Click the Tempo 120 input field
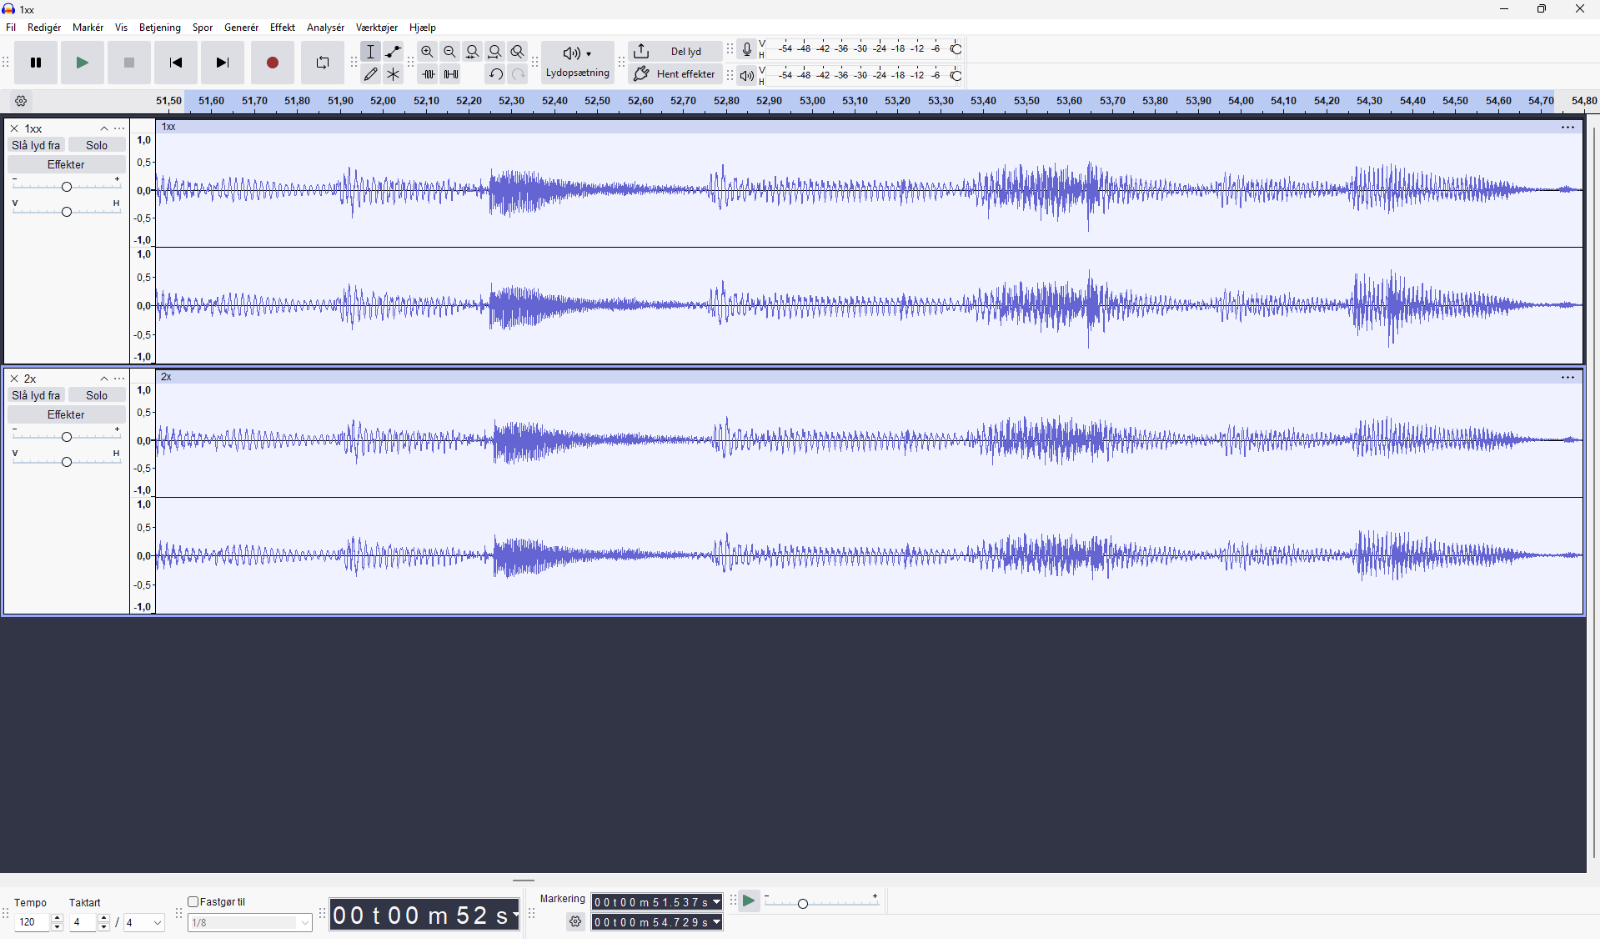Image resolution: width=1600 pixels, height=939 pixels. [33, 923]
